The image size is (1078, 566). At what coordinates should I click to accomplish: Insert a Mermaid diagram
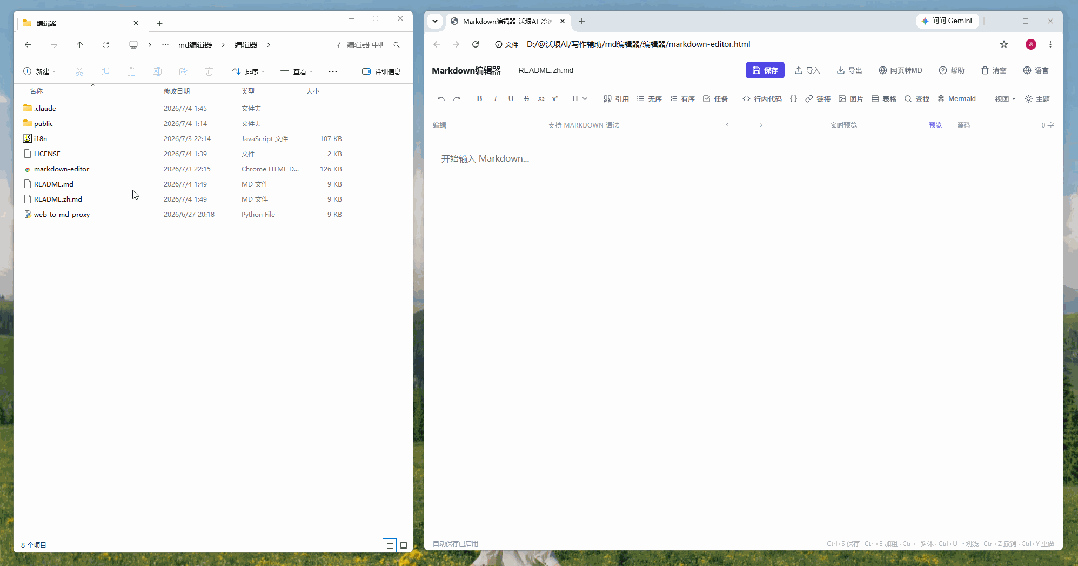[x=956, y=99]
